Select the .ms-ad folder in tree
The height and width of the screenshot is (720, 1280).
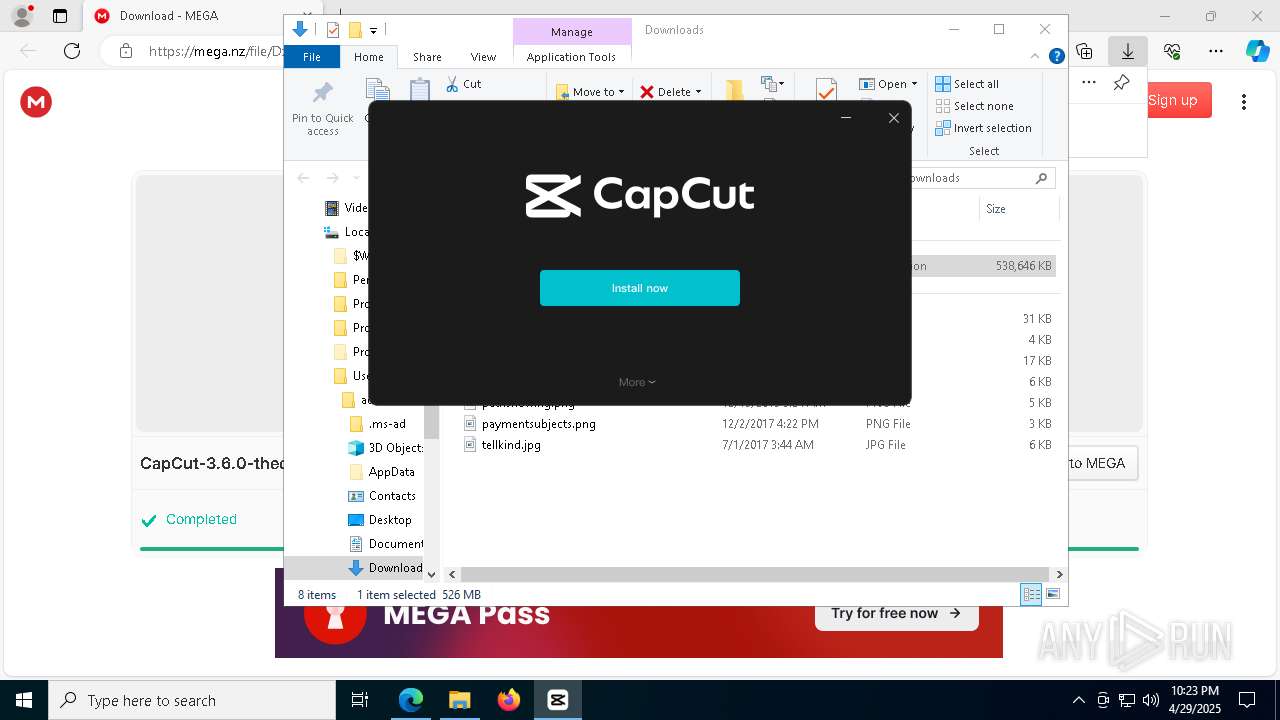point(386,424)
